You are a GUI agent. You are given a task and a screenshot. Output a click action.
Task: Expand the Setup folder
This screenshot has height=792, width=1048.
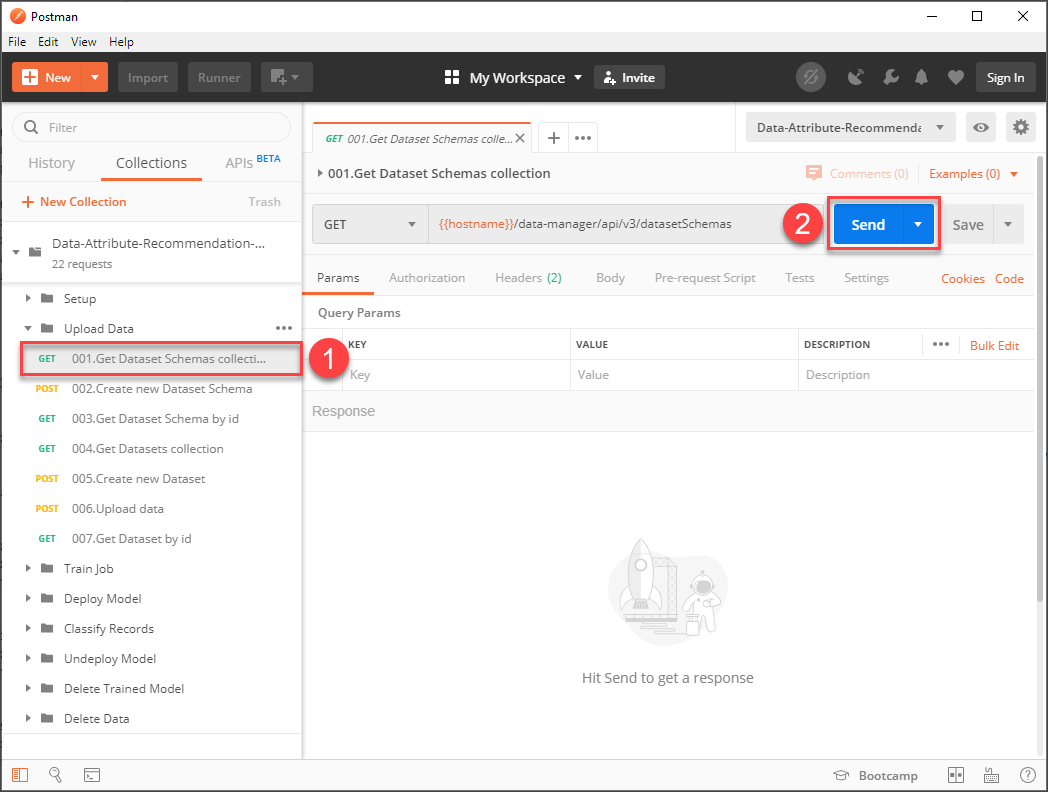(x=28, y=298)
